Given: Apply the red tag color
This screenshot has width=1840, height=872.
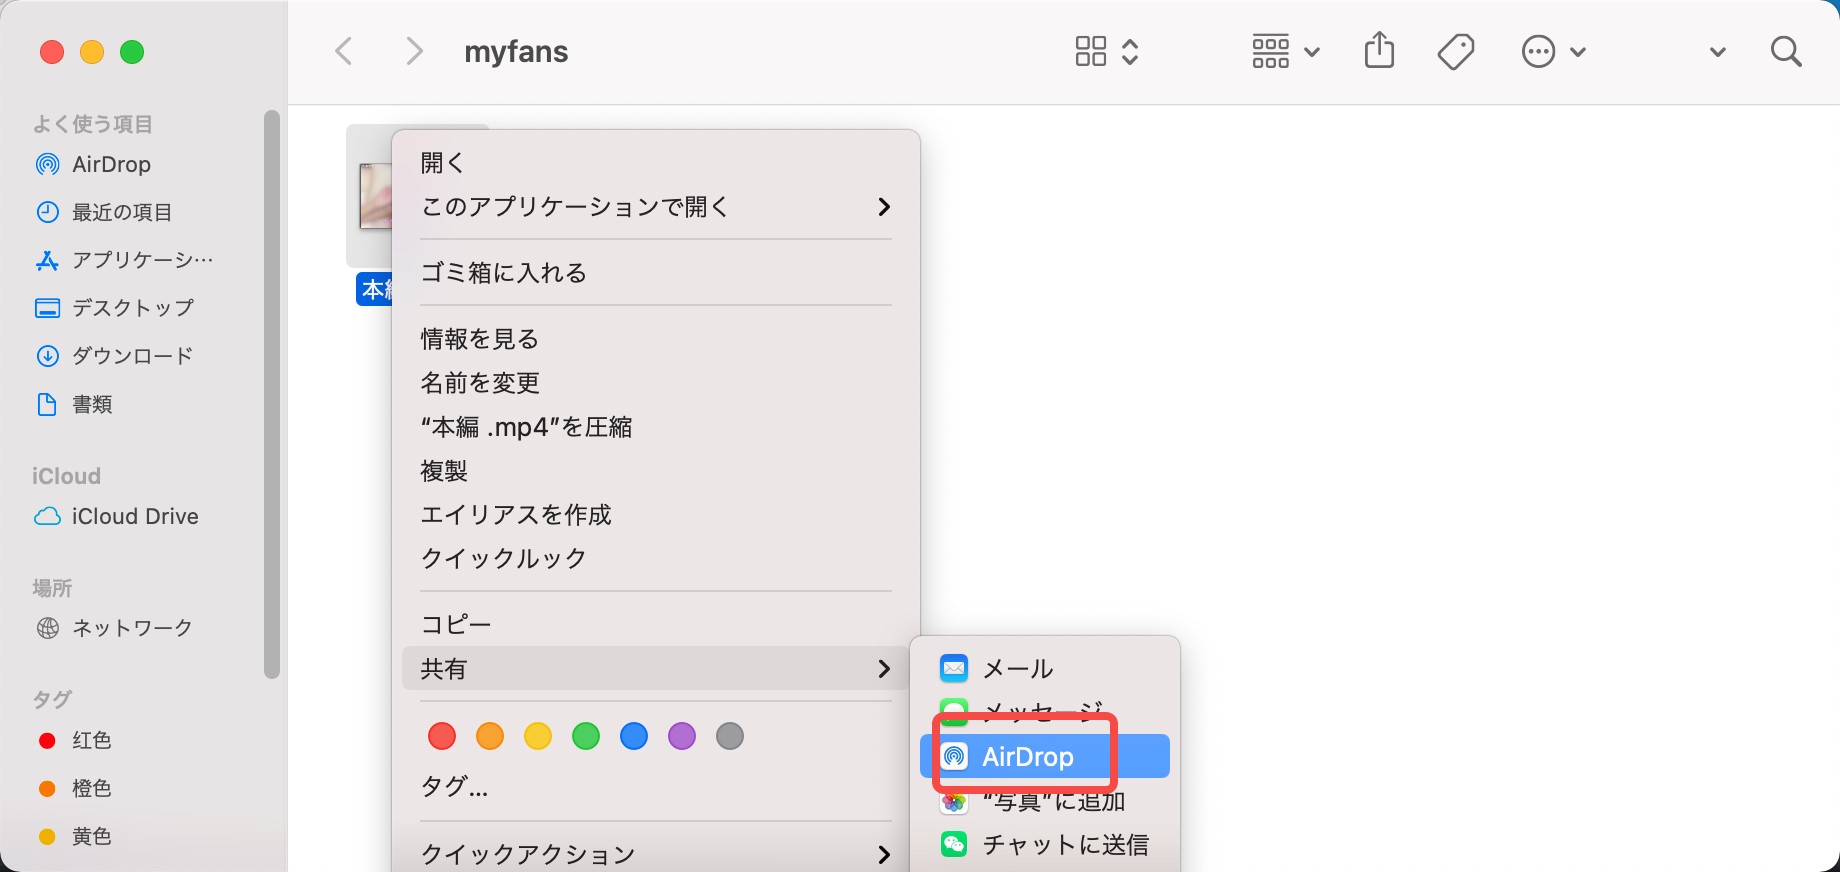Looking at the screenshot, I should [x=442, y=737].
